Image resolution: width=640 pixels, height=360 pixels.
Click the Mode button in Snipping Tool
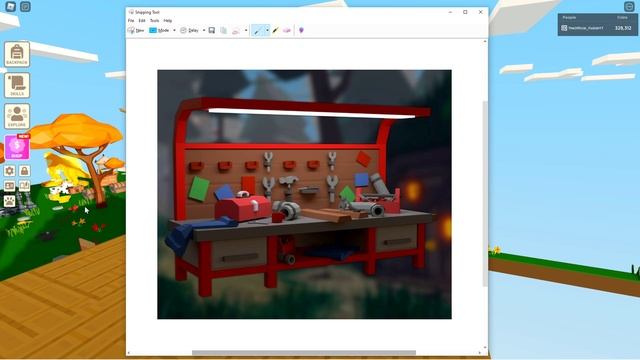tap(160, 30)
